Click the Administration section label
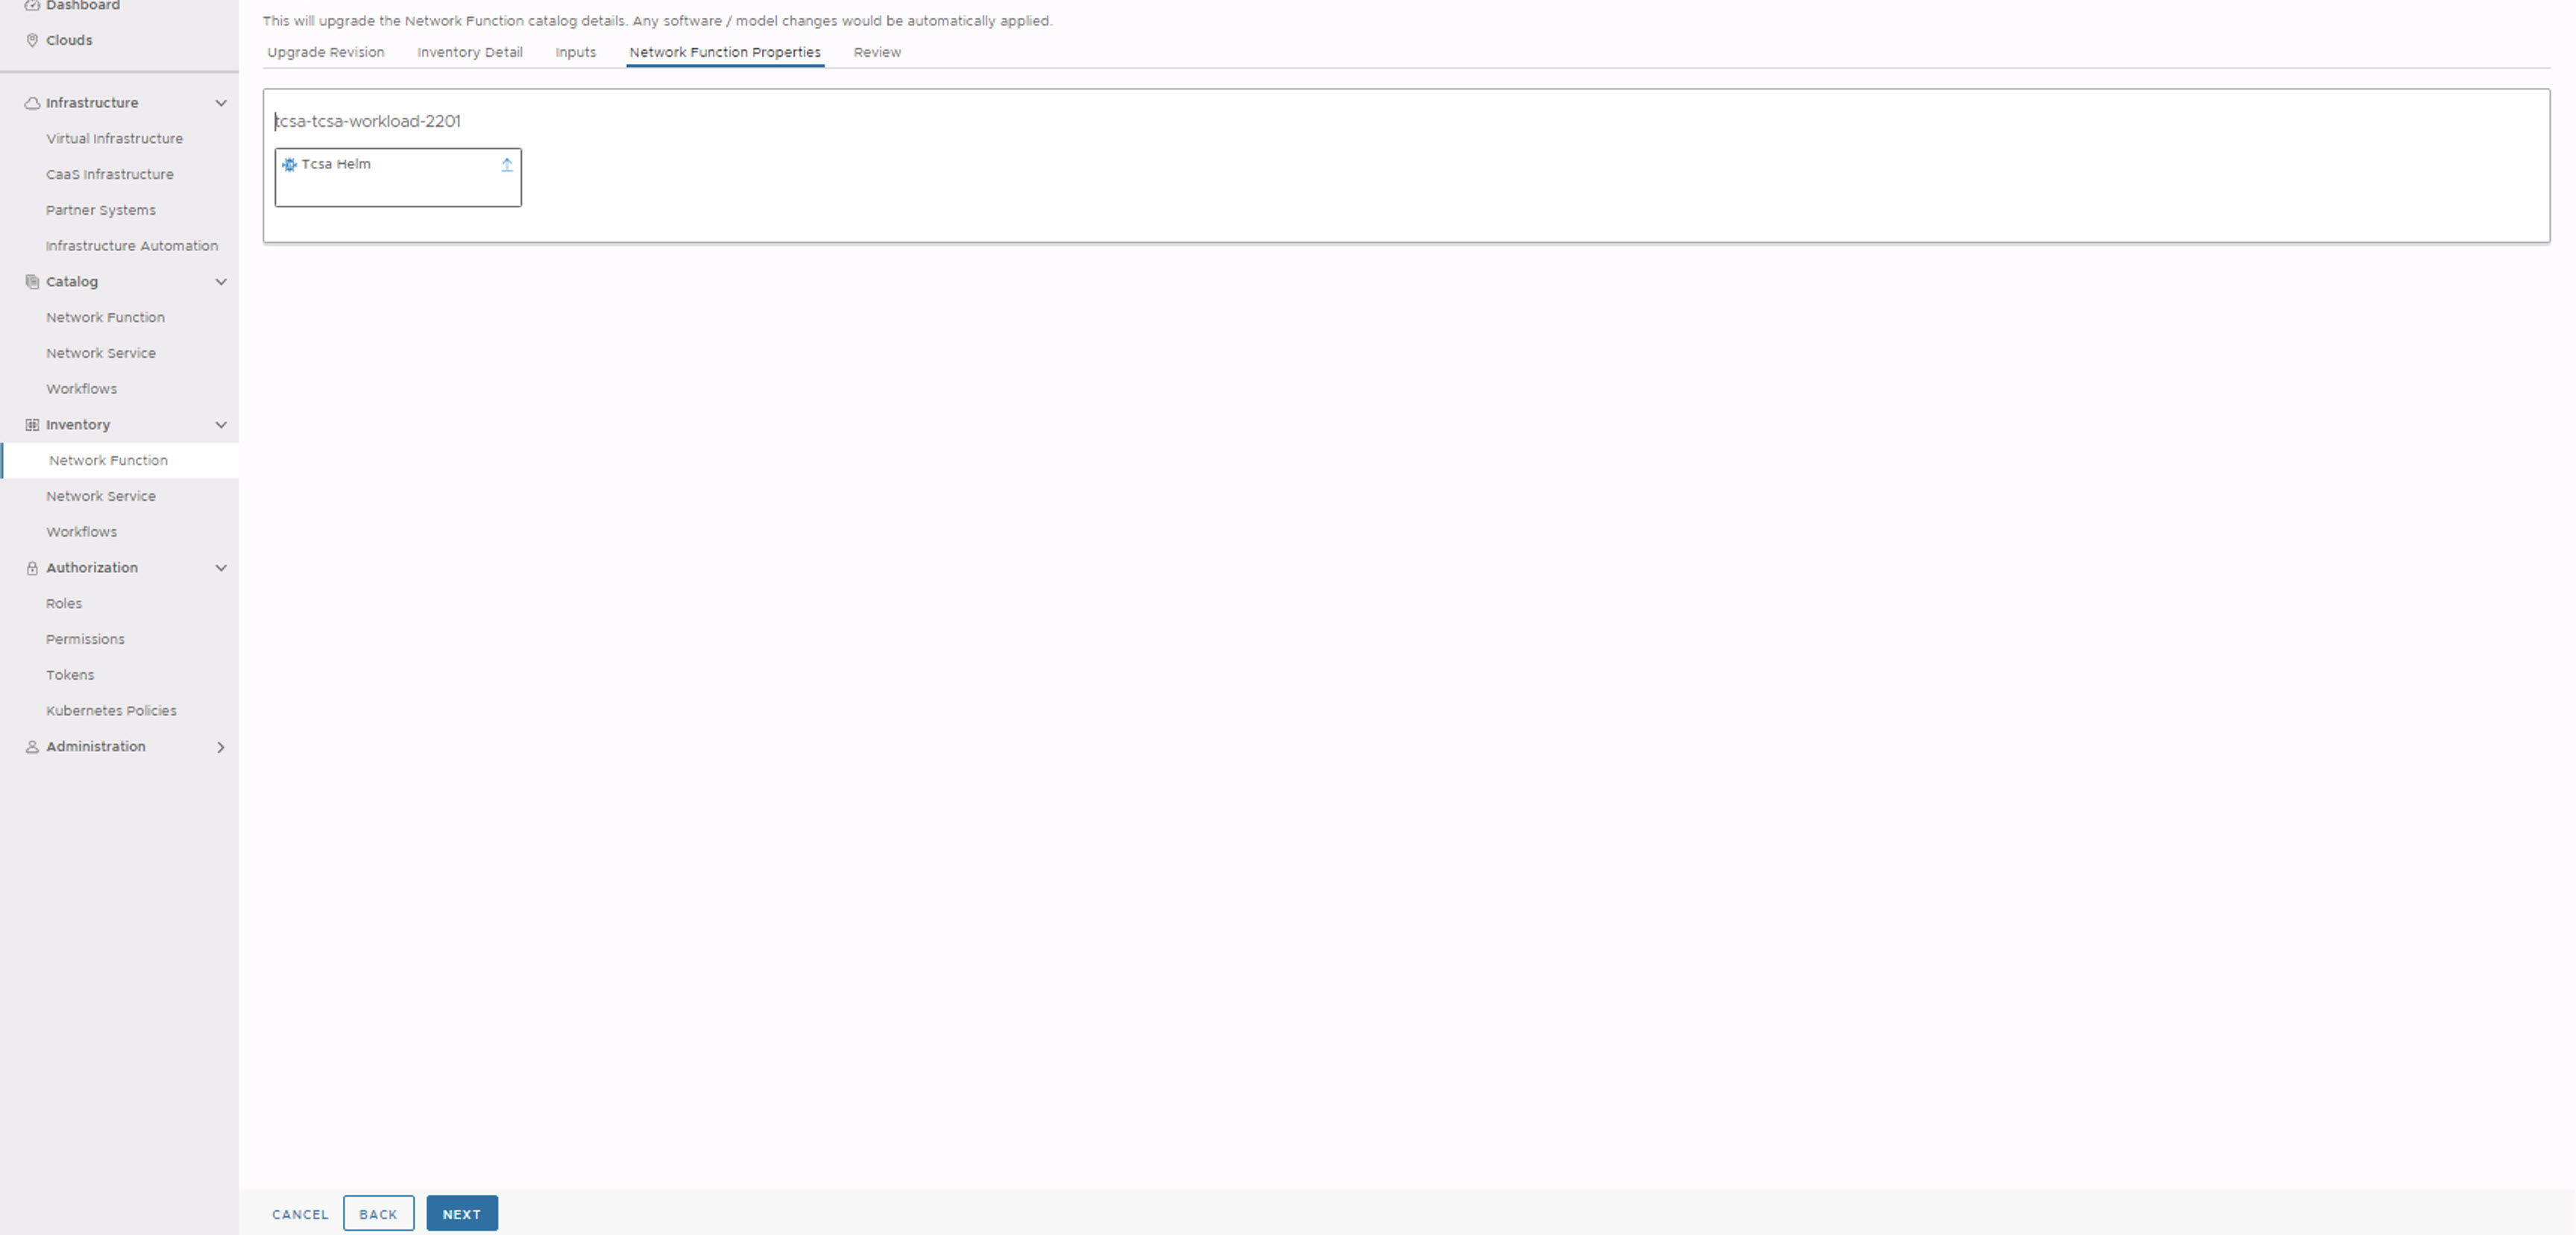The height and width of the screenshot is (1235, 2576). click(x=96, y=747)
